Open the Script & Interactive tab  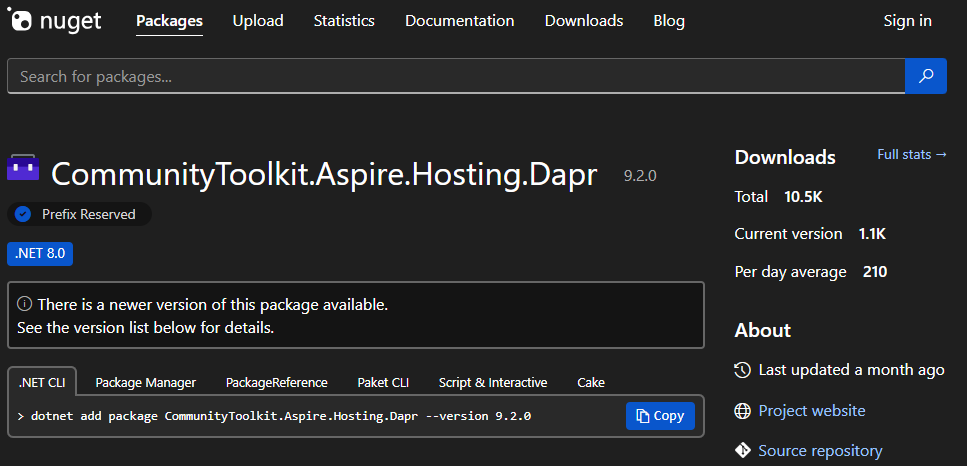coord(493,383)
